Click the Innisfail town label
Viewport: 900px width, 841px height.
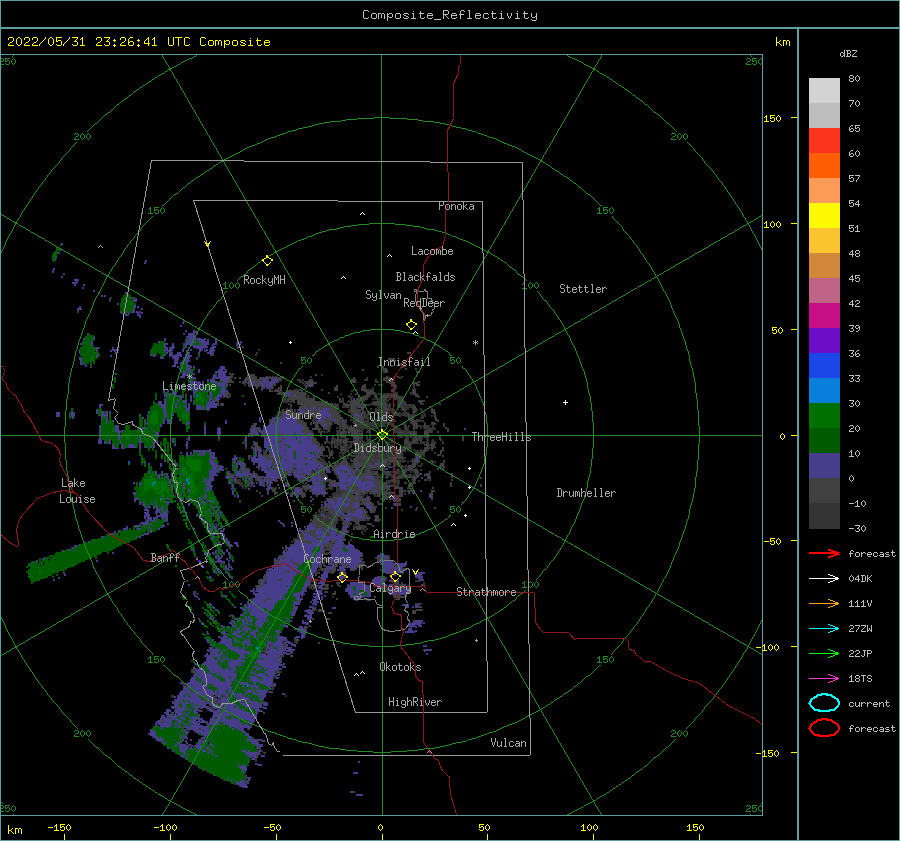pos(404,362)
